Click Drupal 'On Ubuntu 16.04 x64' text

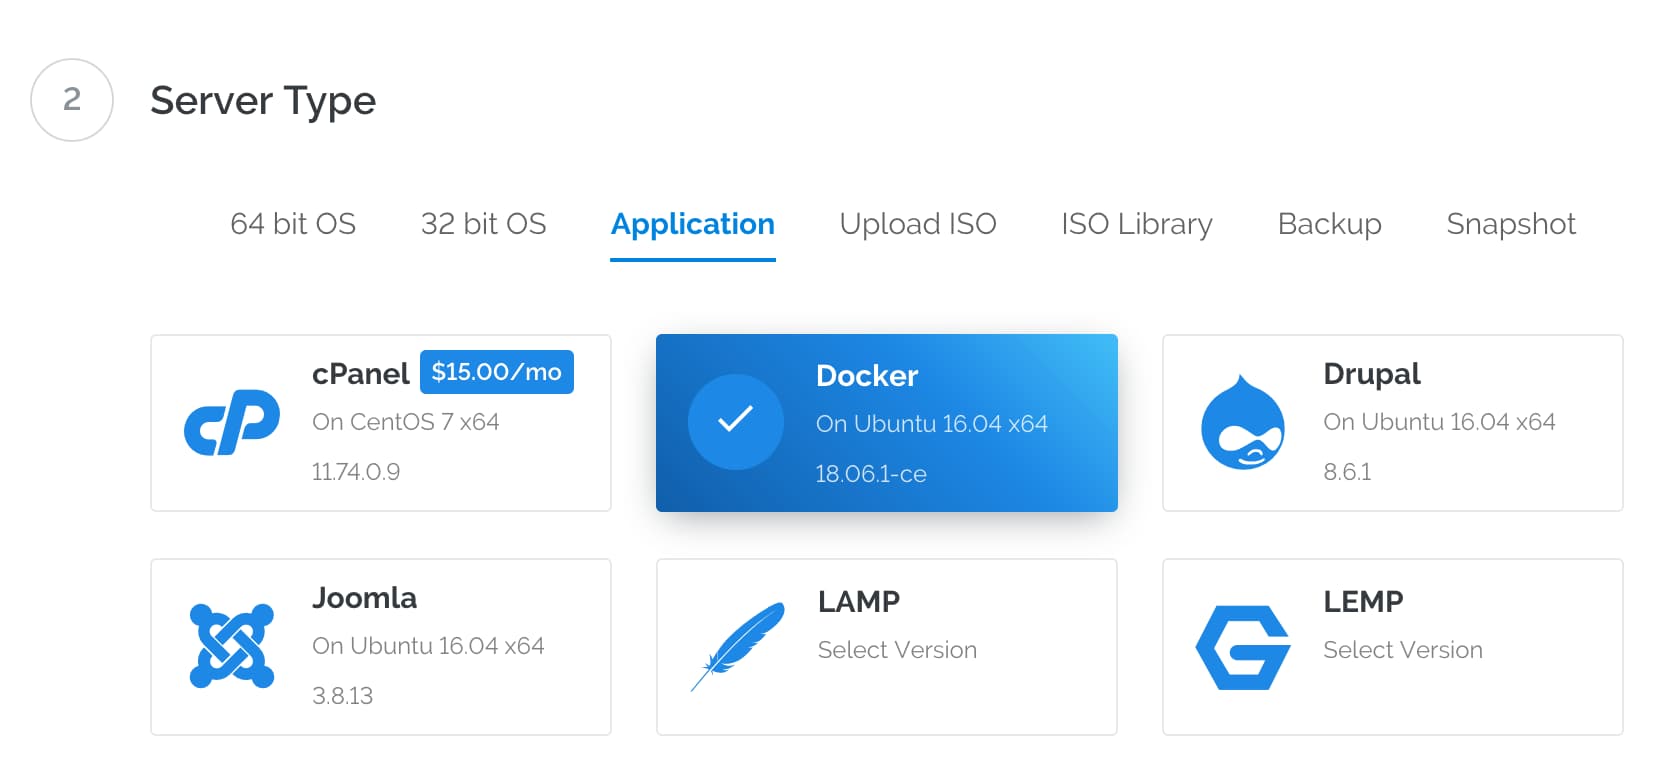pos(1439,422)
